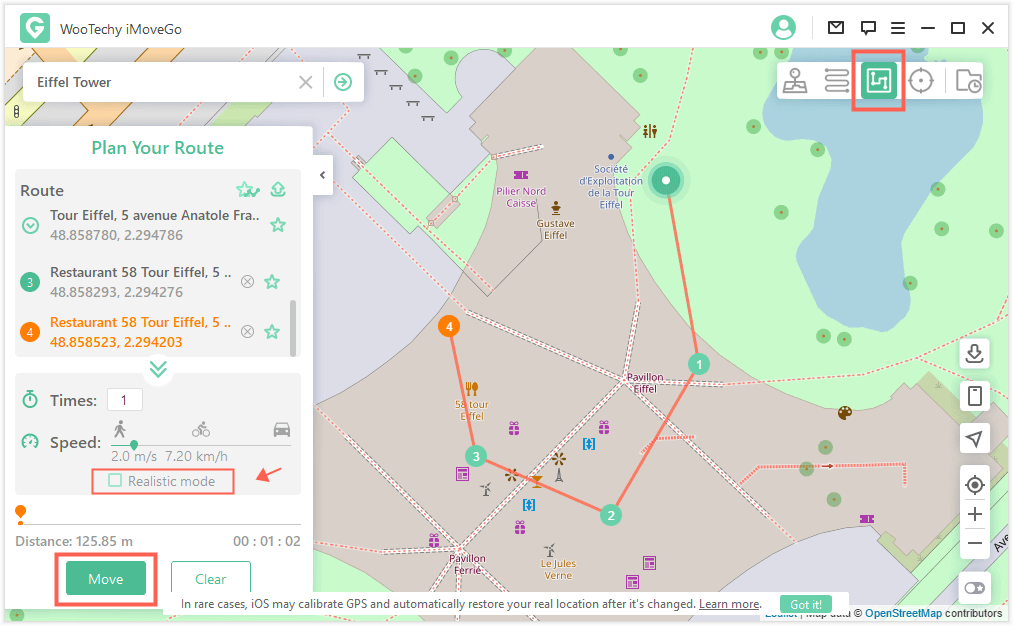Open the Joystick mode target icon
This screenshot has width=1013, height=626.
[x=920, y=81]
